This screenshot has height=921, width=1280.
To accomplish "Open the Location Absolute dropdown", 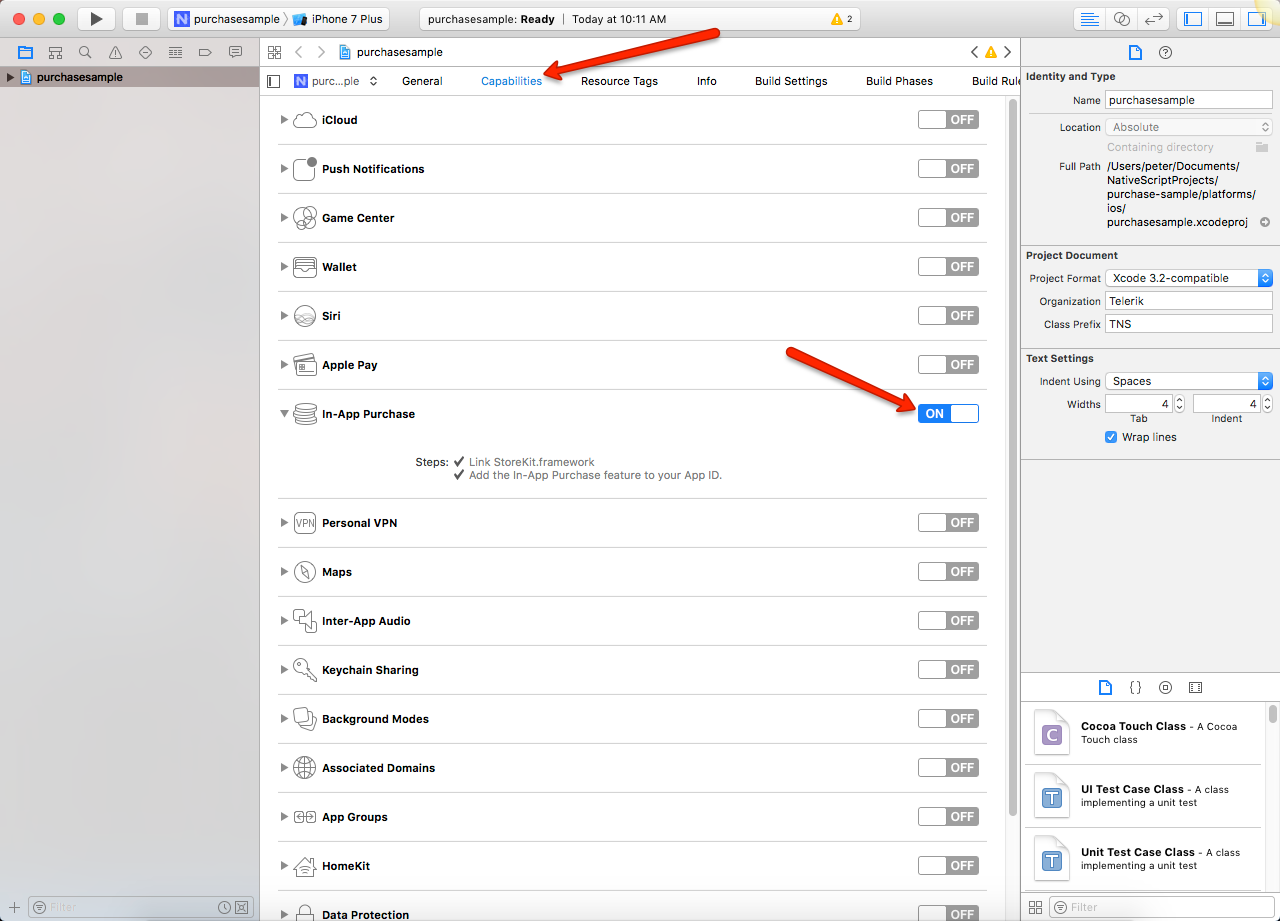I will 1189,127.
